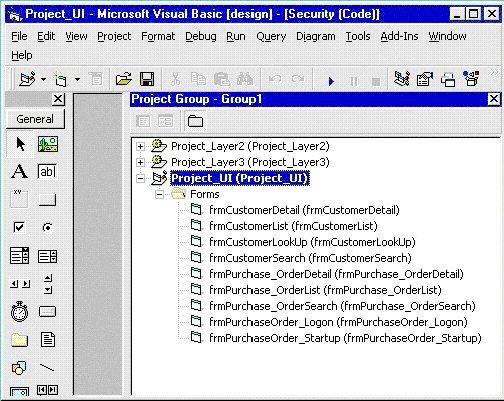Select the frmCustomerLookUp form

312,242
